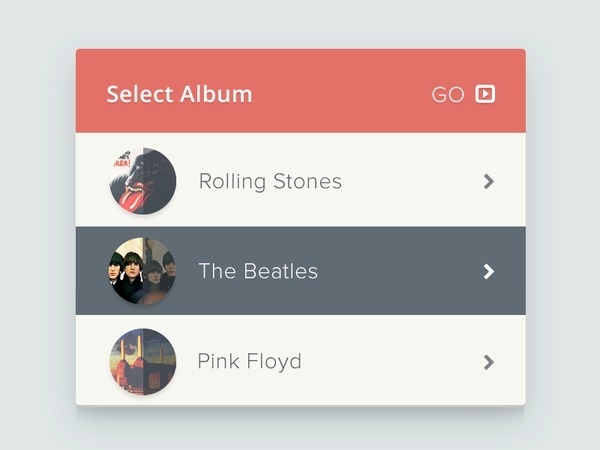Click empty space in the Rolling Stones row
600x450 pixels.
(411, 180)
